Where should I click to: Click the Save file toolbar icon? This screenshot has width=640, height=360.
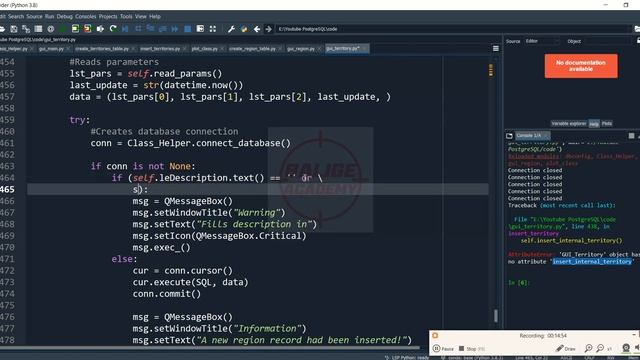click(x=14, y=29)
